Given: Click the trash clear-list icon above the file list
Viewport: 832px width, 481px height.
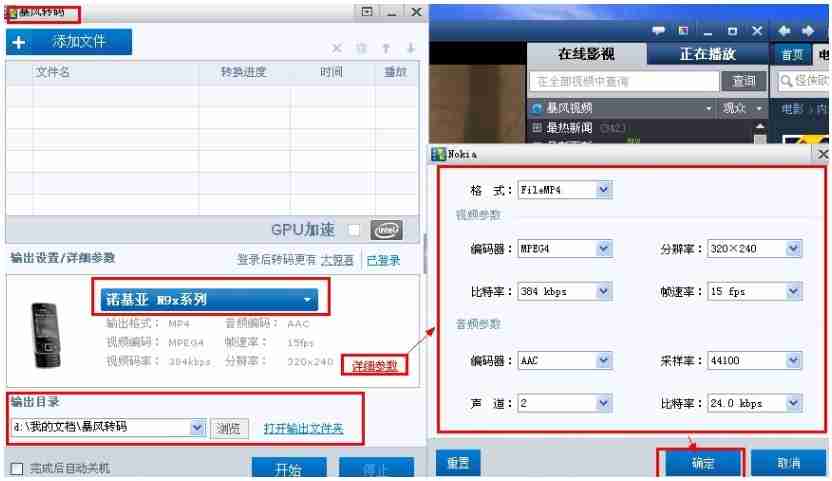Looking at the screenshot, I should click(x=361, y=48).
